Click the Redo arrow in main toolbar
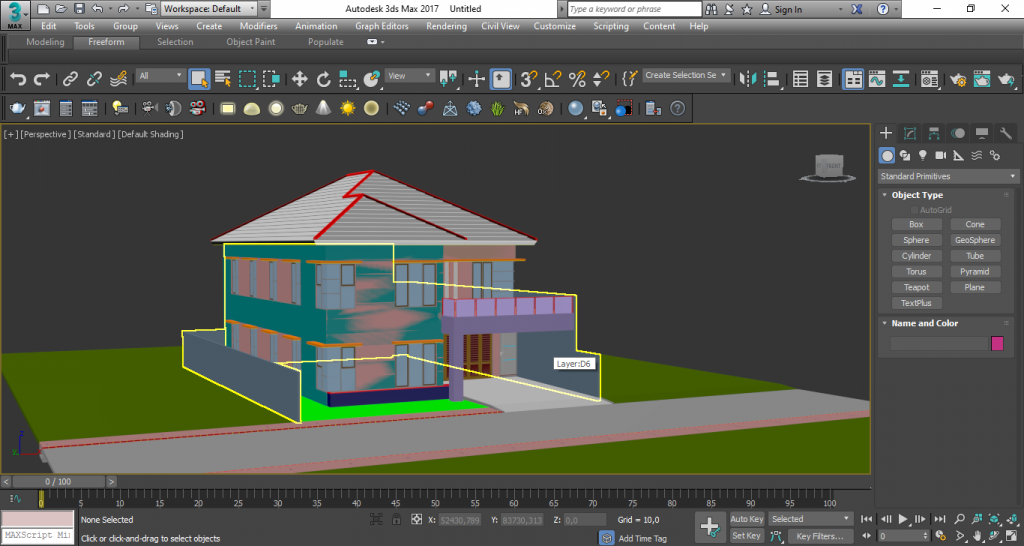Screen dimensions: 1024x546 (x=42, y=79)
